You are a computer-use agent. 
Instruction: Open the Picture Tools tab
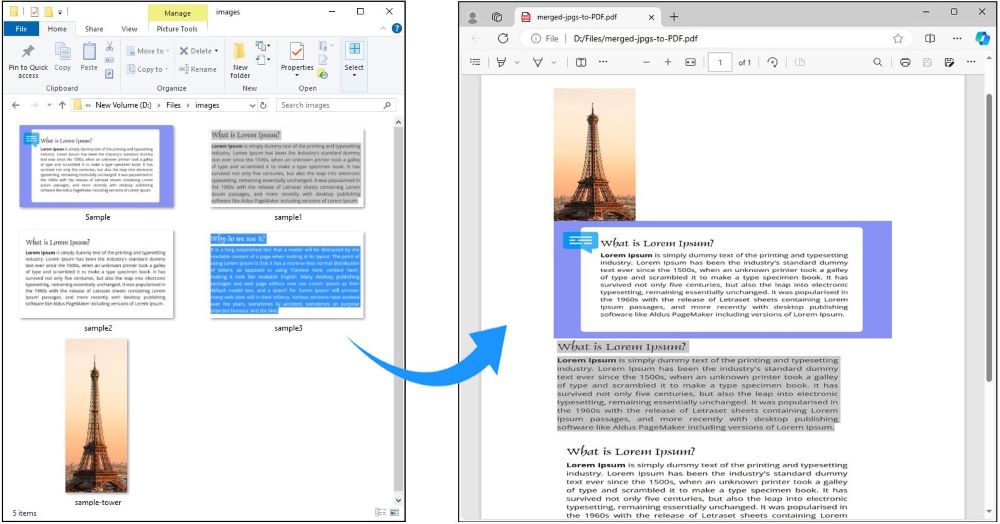click(x=177, y=29)
